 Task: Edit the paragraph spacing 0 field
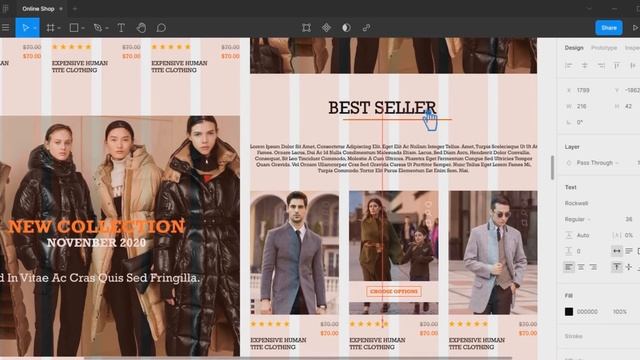point(579,251)
